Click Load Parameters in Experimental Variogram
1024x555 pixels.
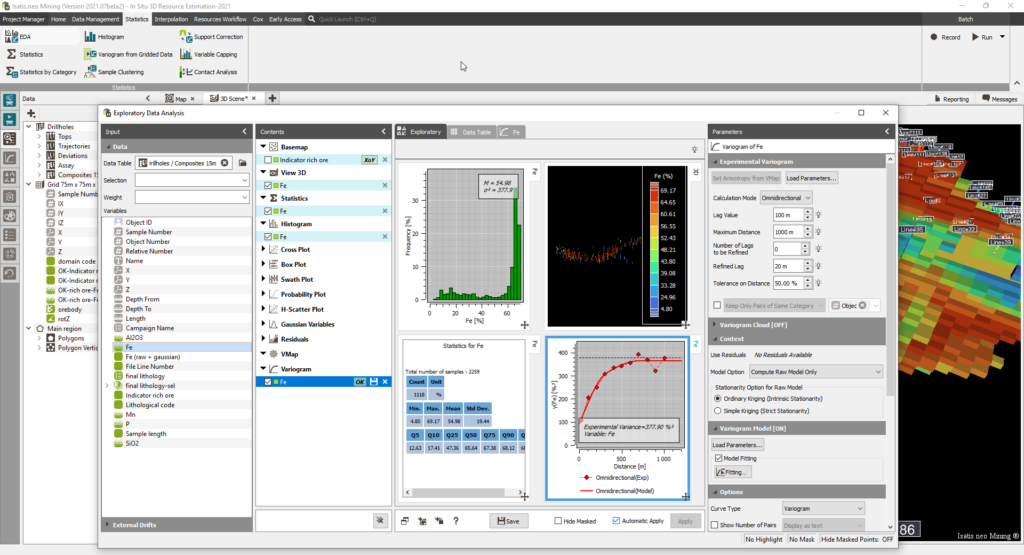coord(810,178)
